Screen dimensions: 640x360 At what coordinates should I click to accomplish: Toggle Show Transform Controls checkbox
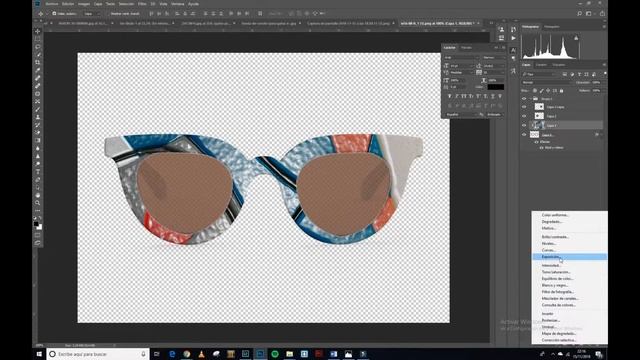point(108,13)
